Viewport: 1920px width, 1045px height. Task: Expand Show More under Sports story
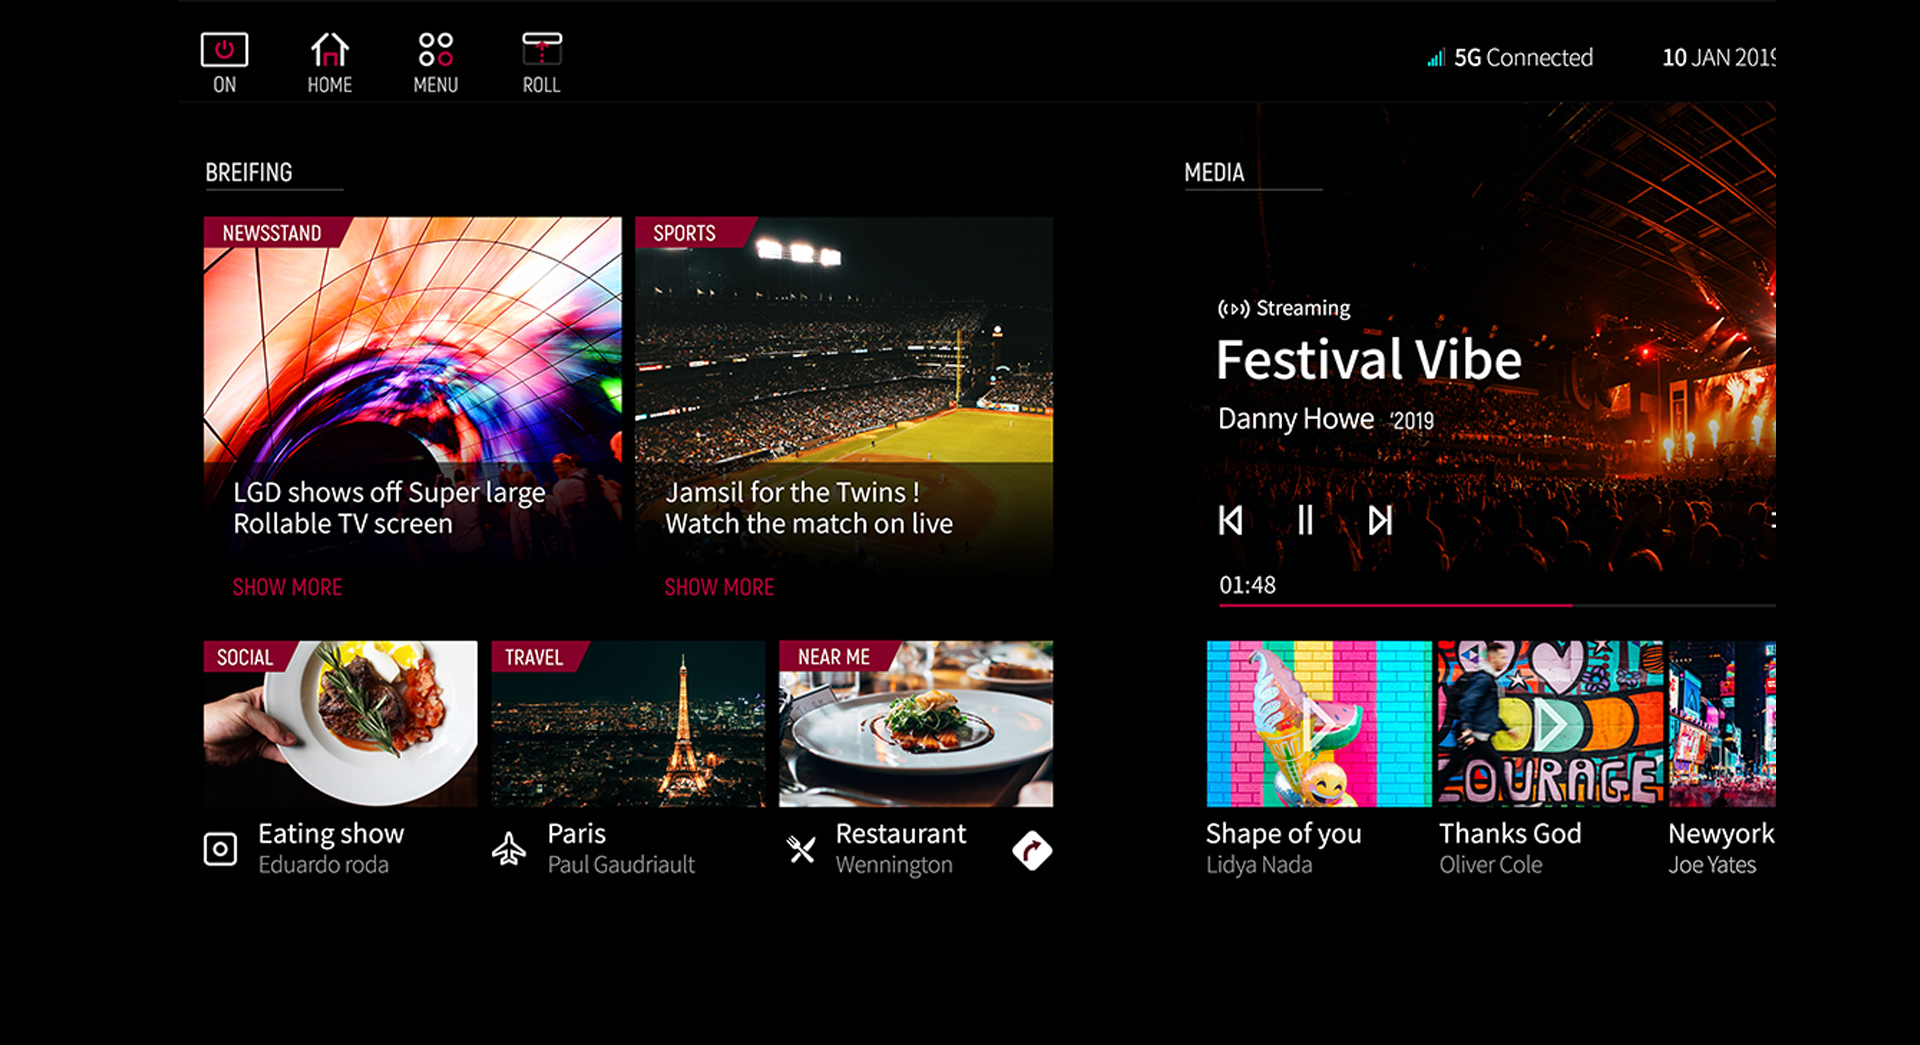pyautogui.click(x=719, y=587)
